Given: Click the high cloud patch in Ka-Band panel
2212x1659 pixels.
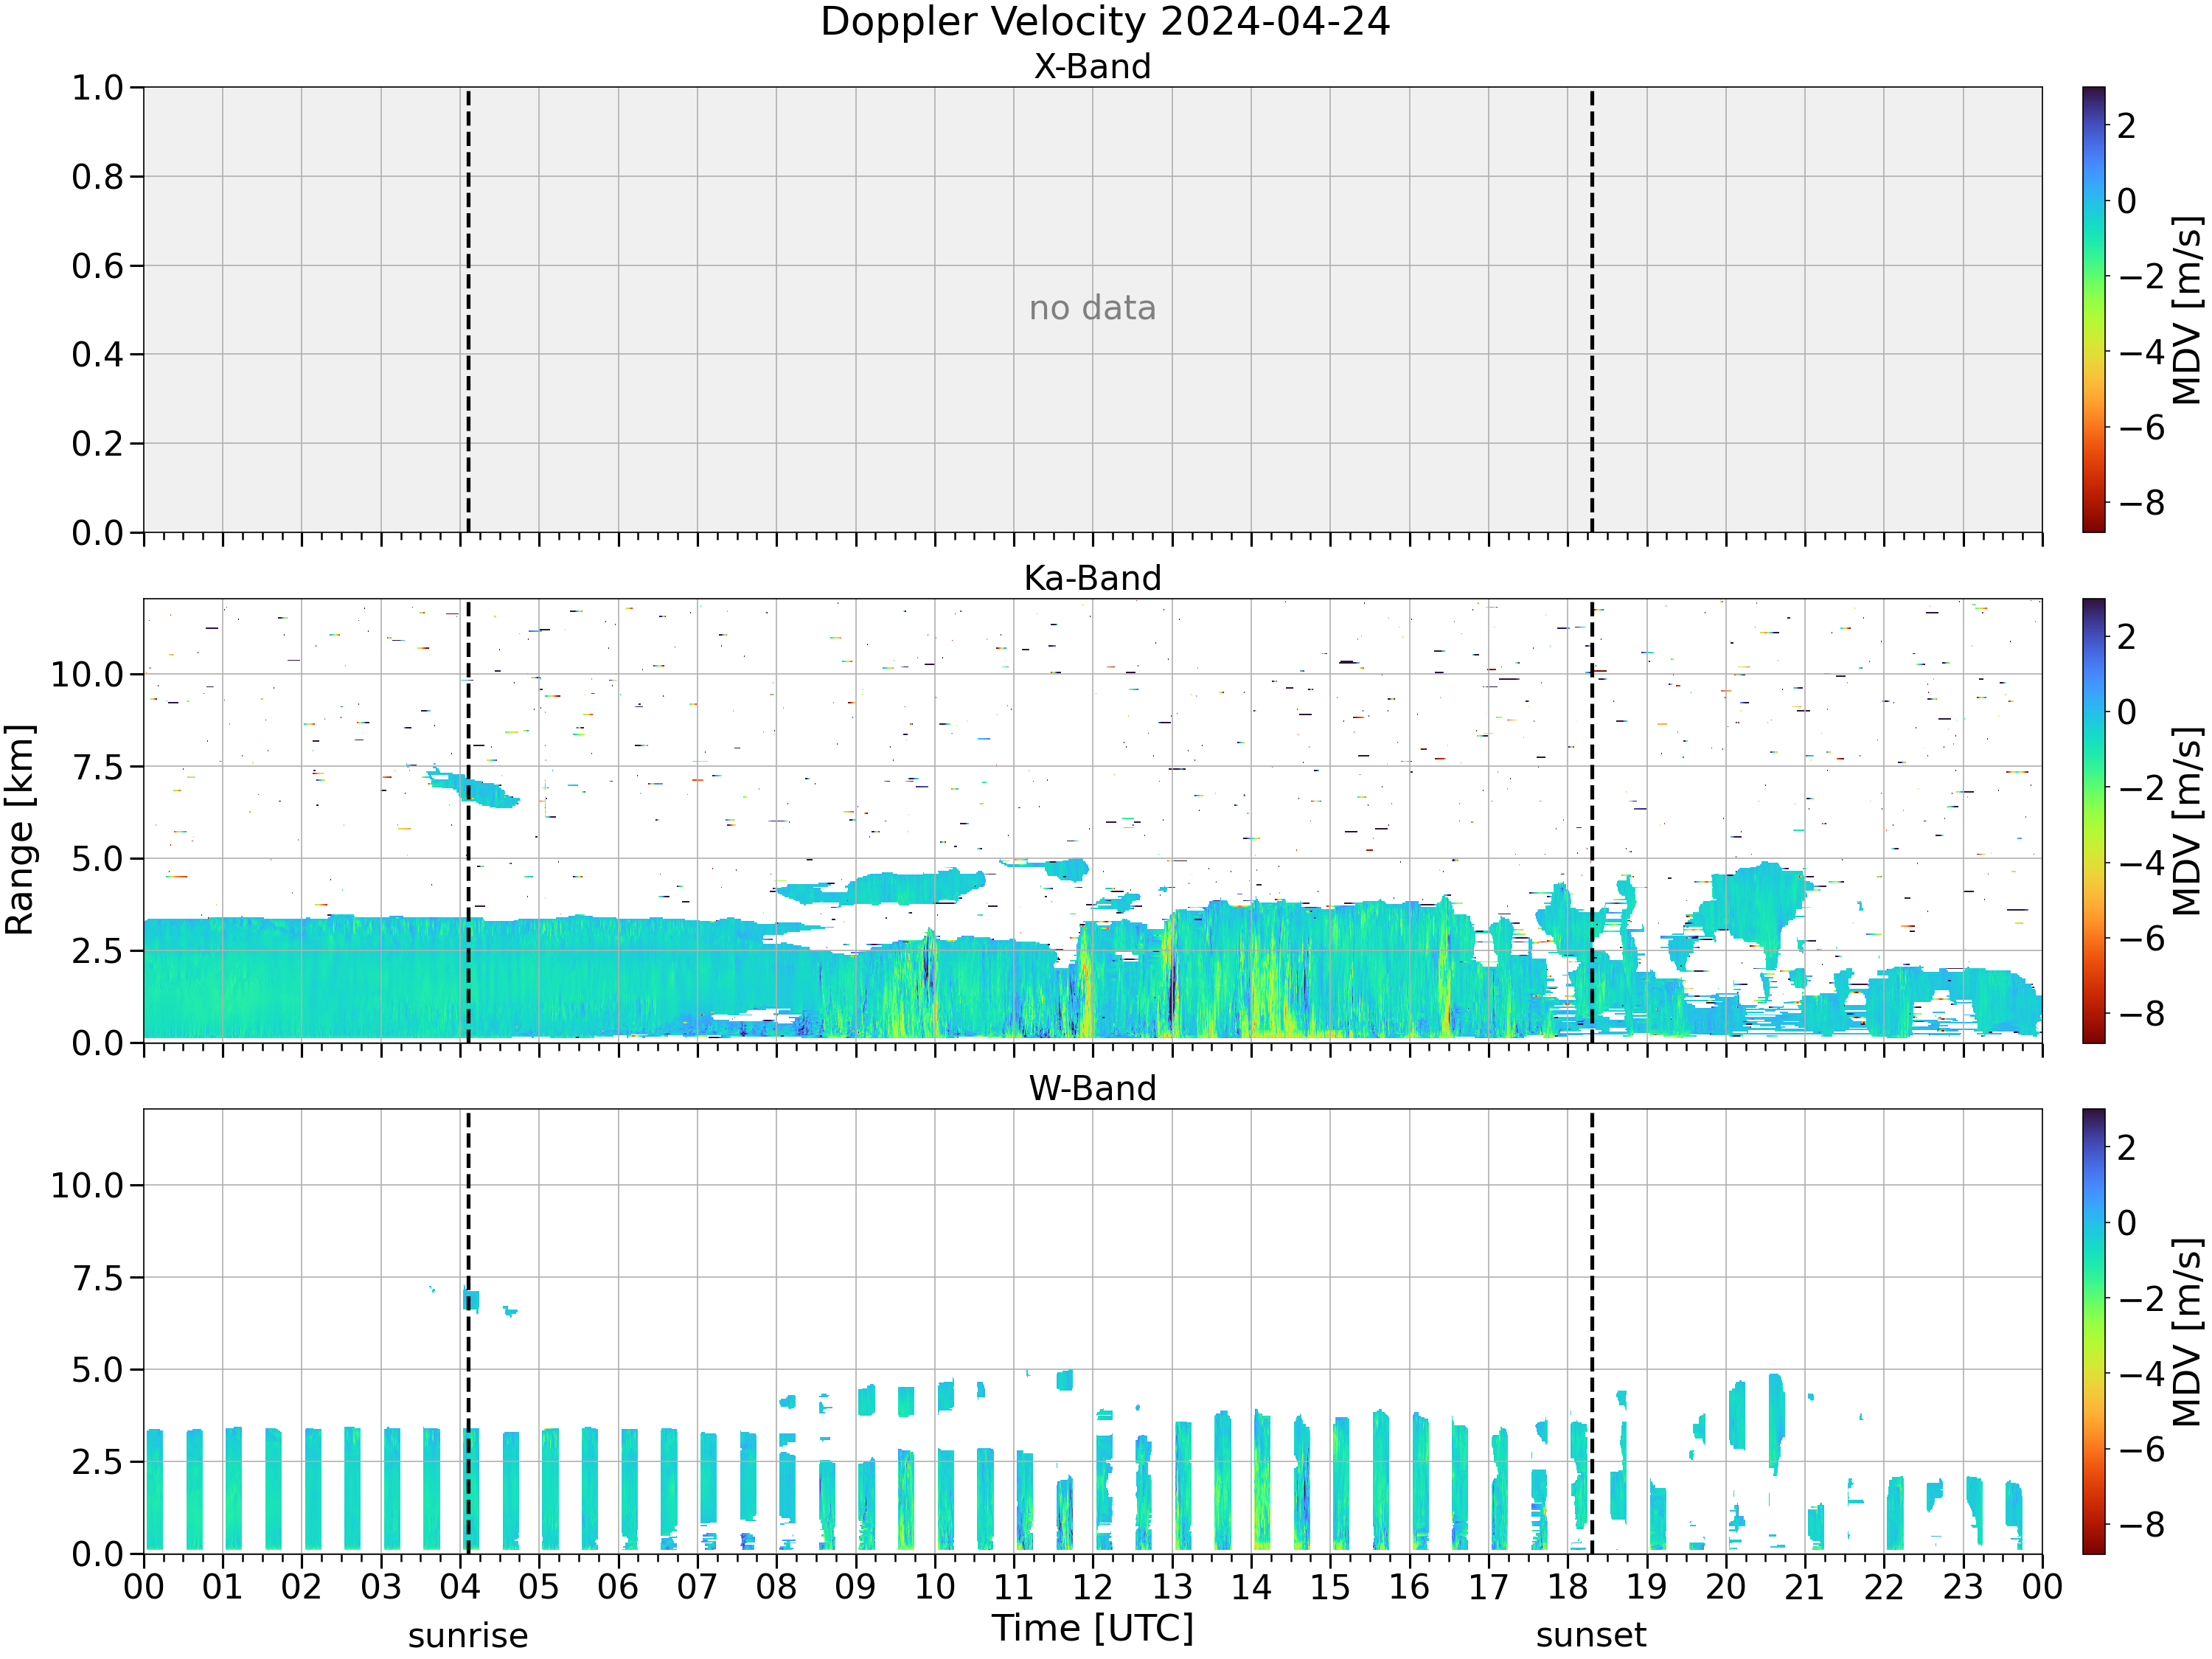Looking at the screenshot, I should [x=470, y=787].
